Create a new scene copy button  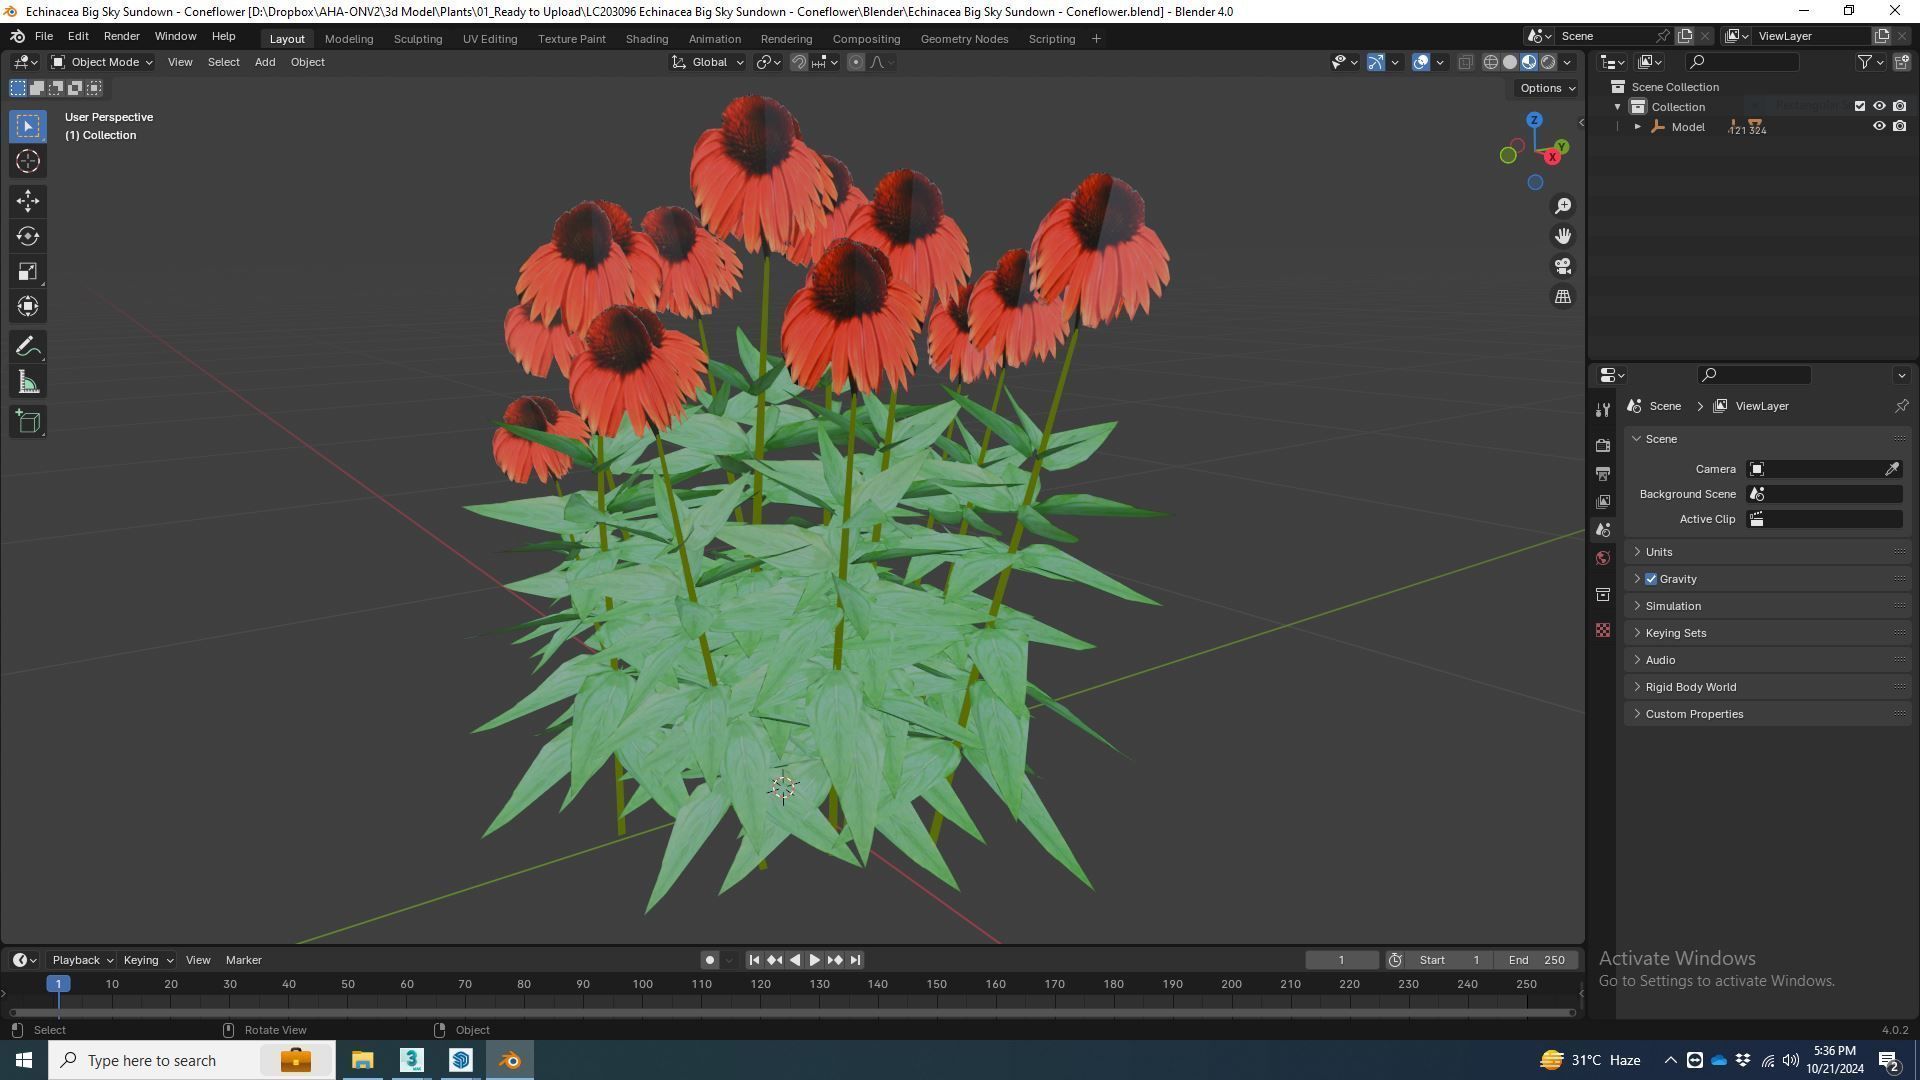pos(1685,36)
